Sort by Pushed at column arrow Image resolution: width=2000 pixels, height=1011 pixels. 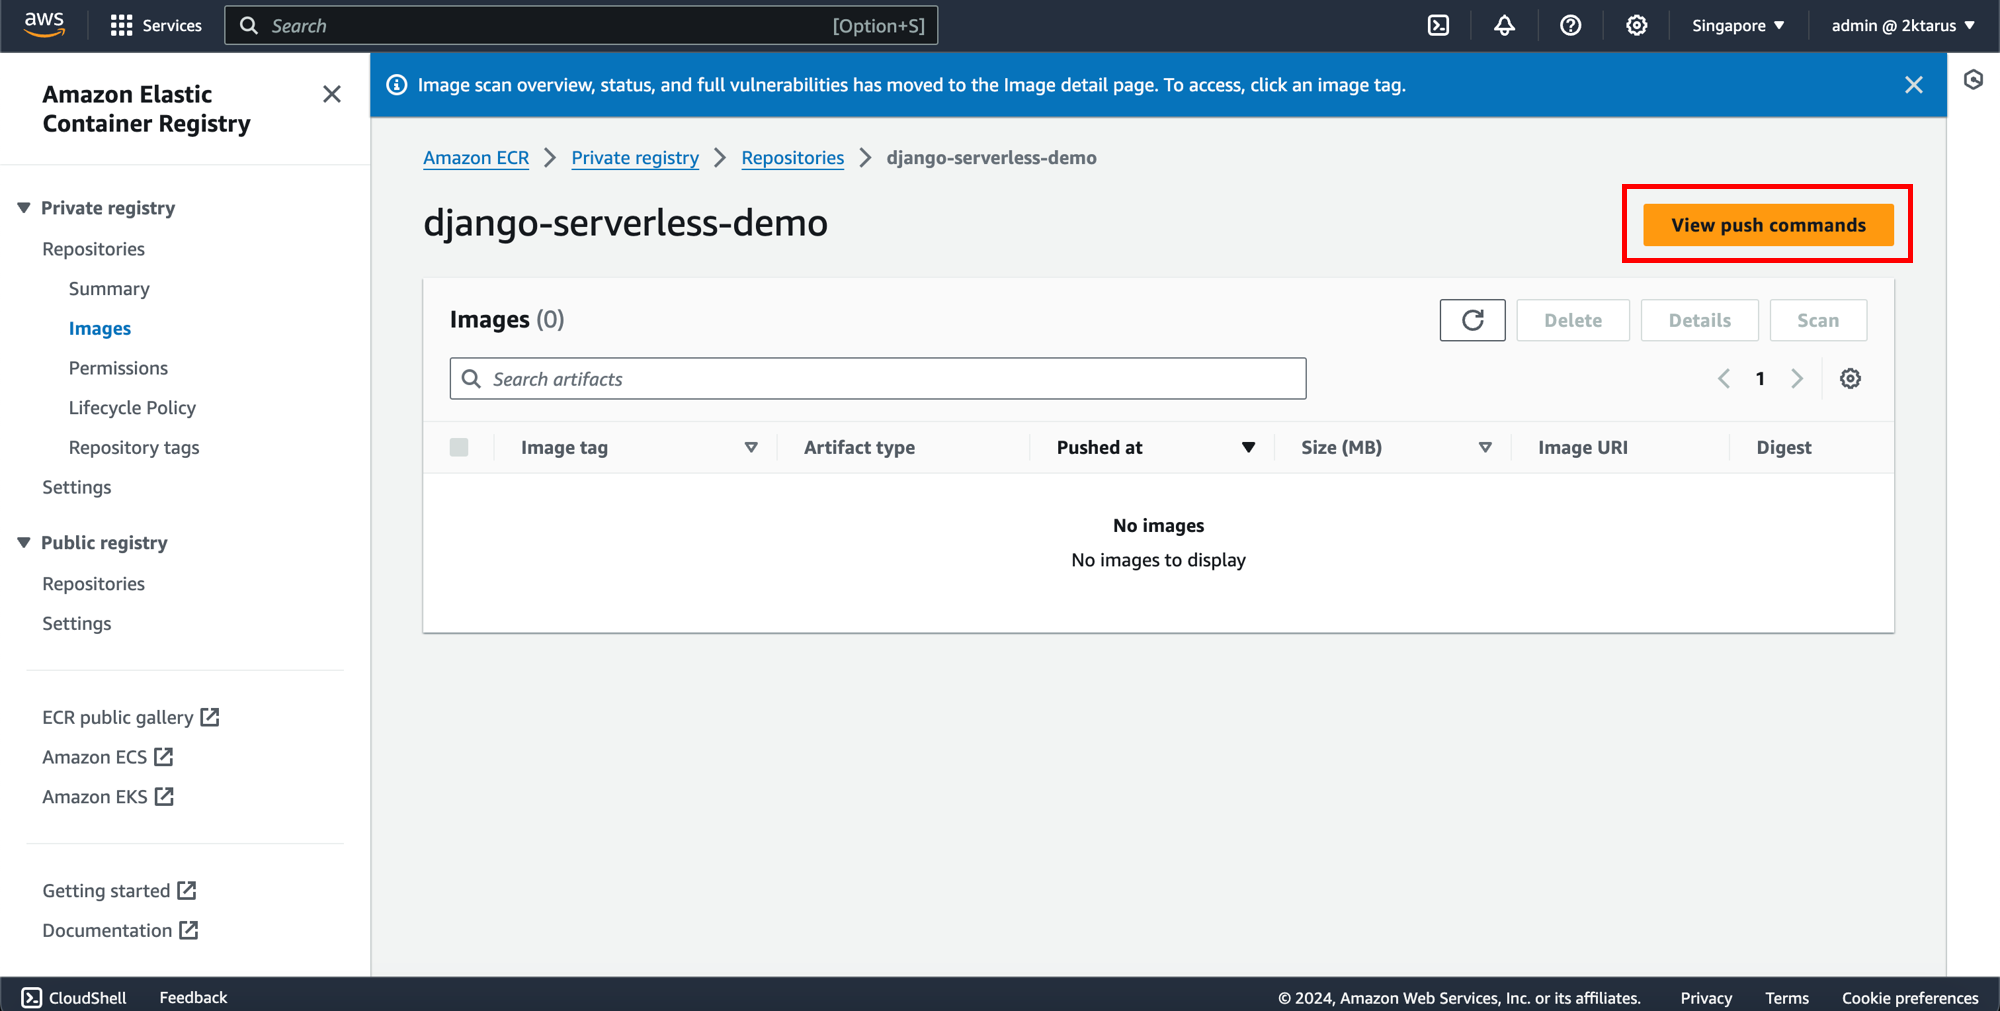pyautogui.click(x=1248, y=447)
